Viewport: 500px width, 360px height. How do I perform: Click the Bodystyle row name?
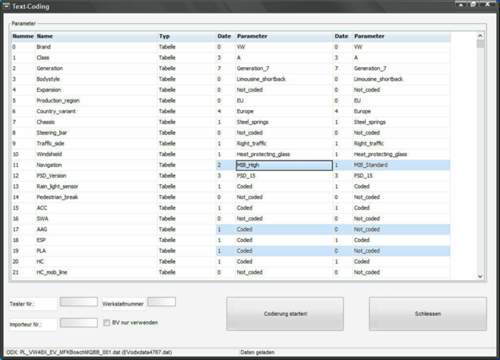(48, 79)
